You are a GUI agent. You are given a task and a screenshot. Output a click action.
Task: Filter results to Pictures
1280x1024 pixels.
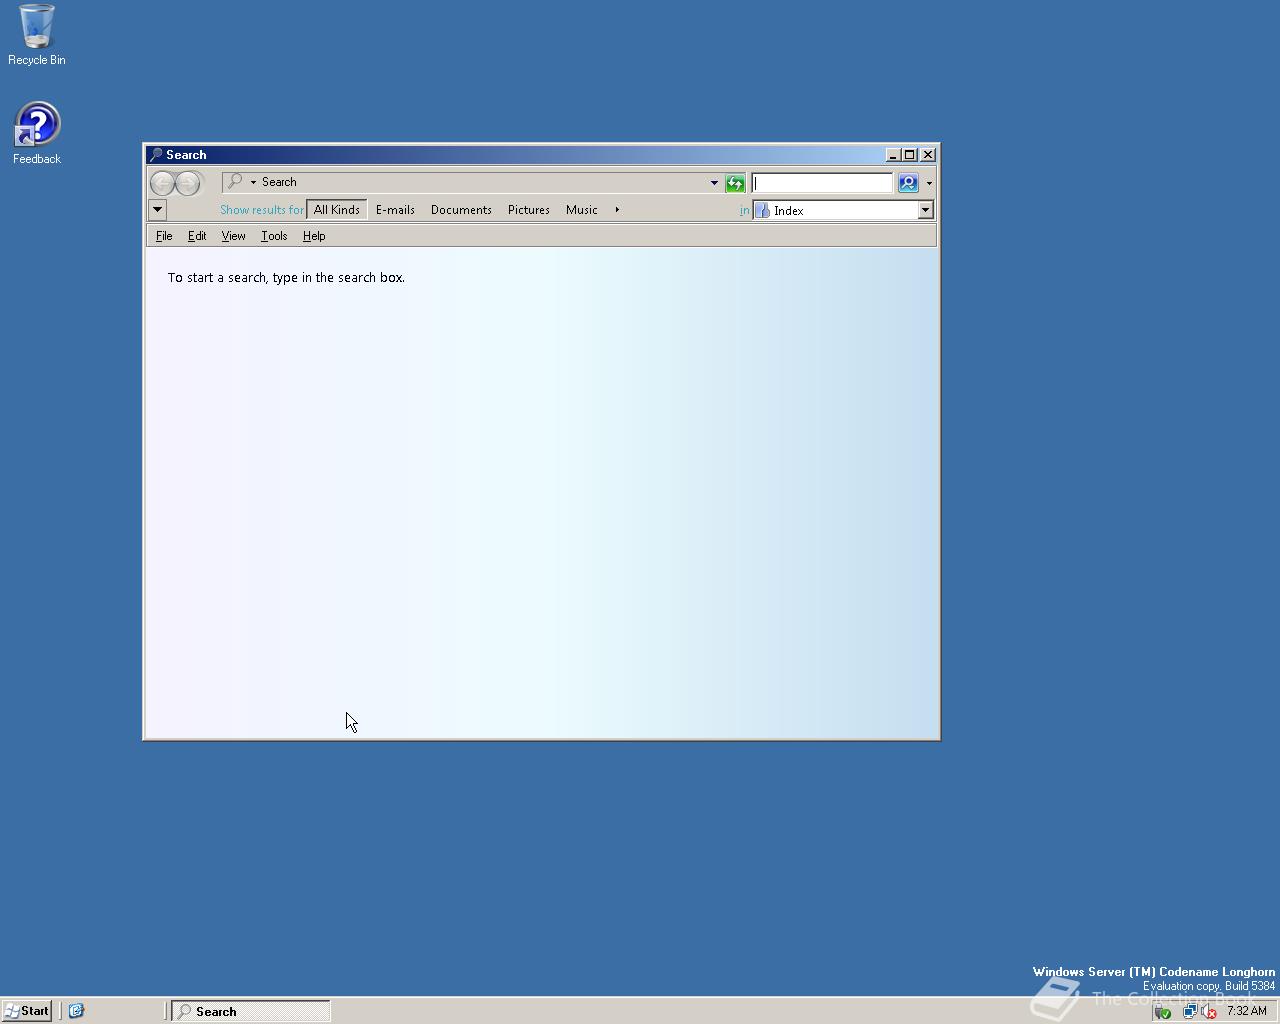[529, 210]
